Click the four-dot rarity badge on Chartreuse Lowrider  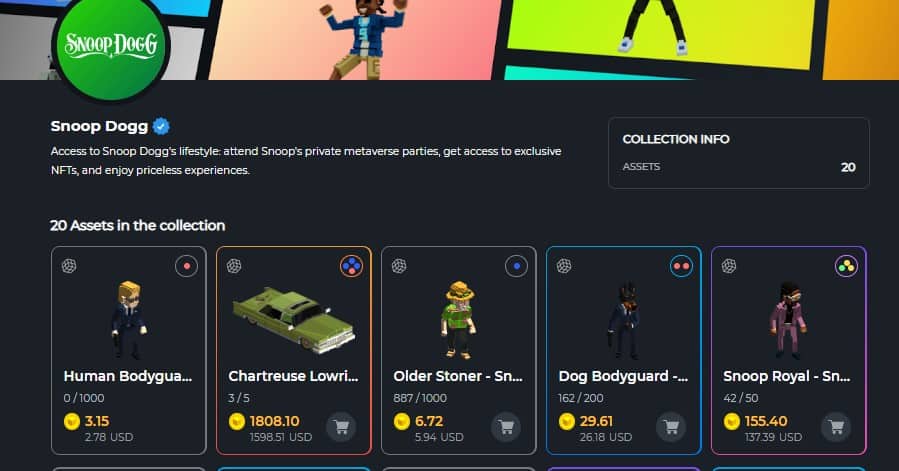[351, 266]
